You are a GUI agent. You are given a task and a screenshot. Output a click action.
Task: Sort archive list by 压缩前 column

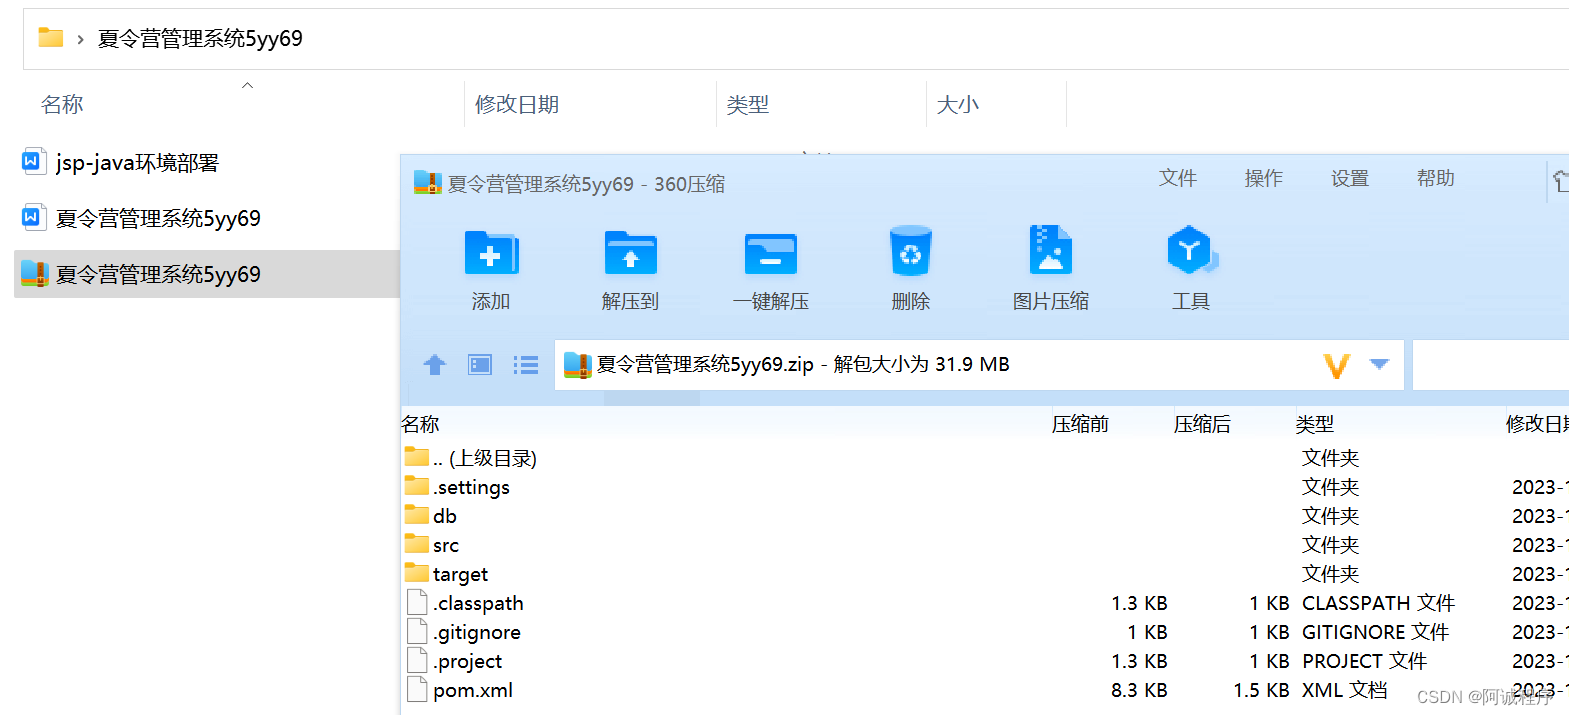(1080, 424)
